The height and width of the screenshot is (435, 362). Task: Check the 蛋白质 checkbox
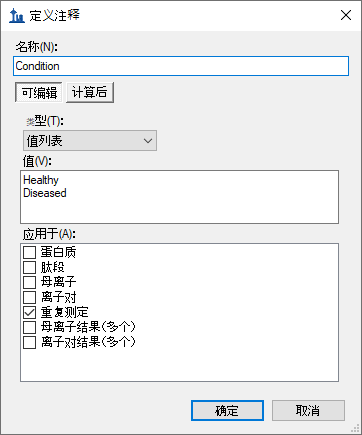pos(29,252)
